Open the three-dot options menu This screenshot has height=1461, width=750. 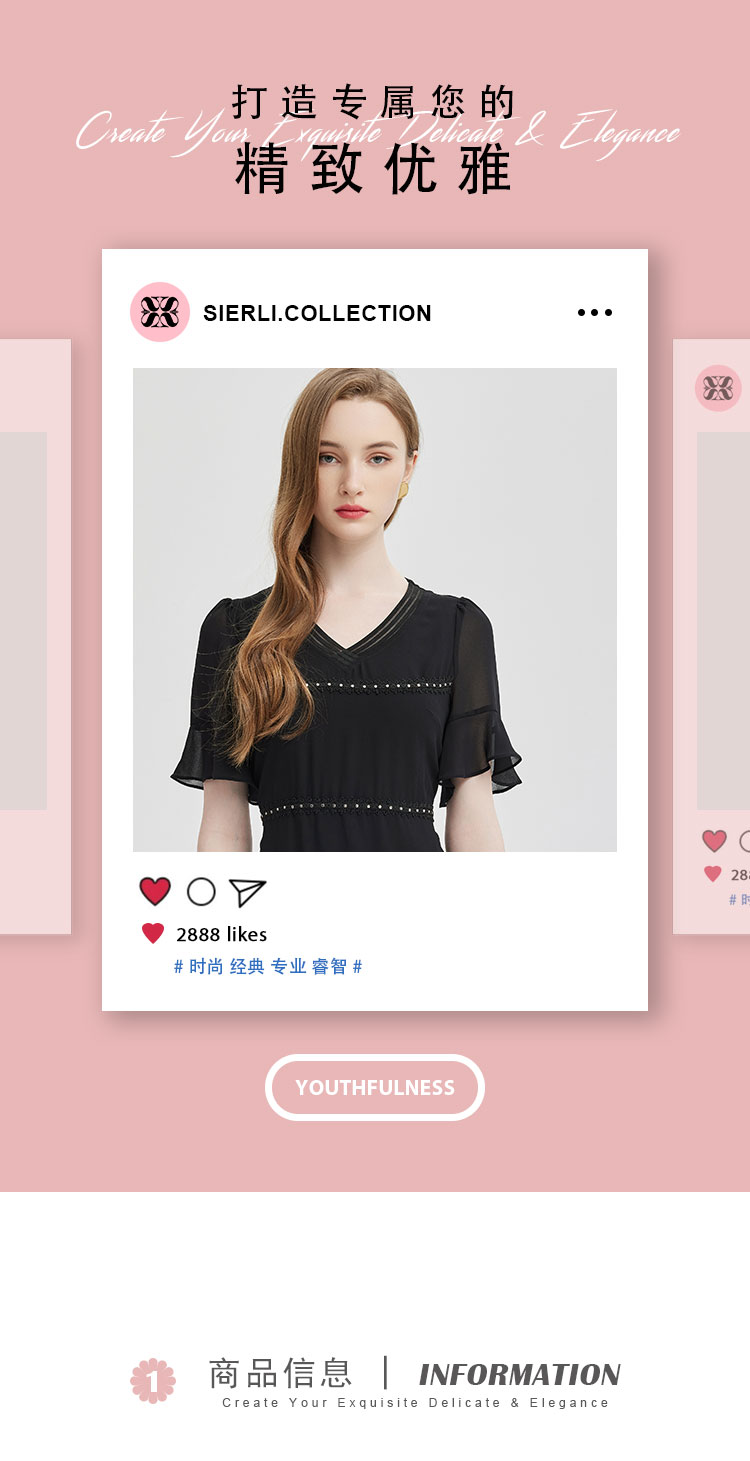[x=595, y=313]
